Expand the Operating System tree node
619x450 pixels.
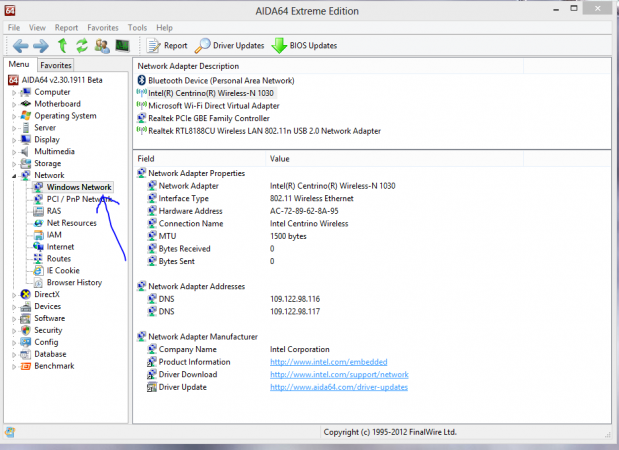point(14,116)
